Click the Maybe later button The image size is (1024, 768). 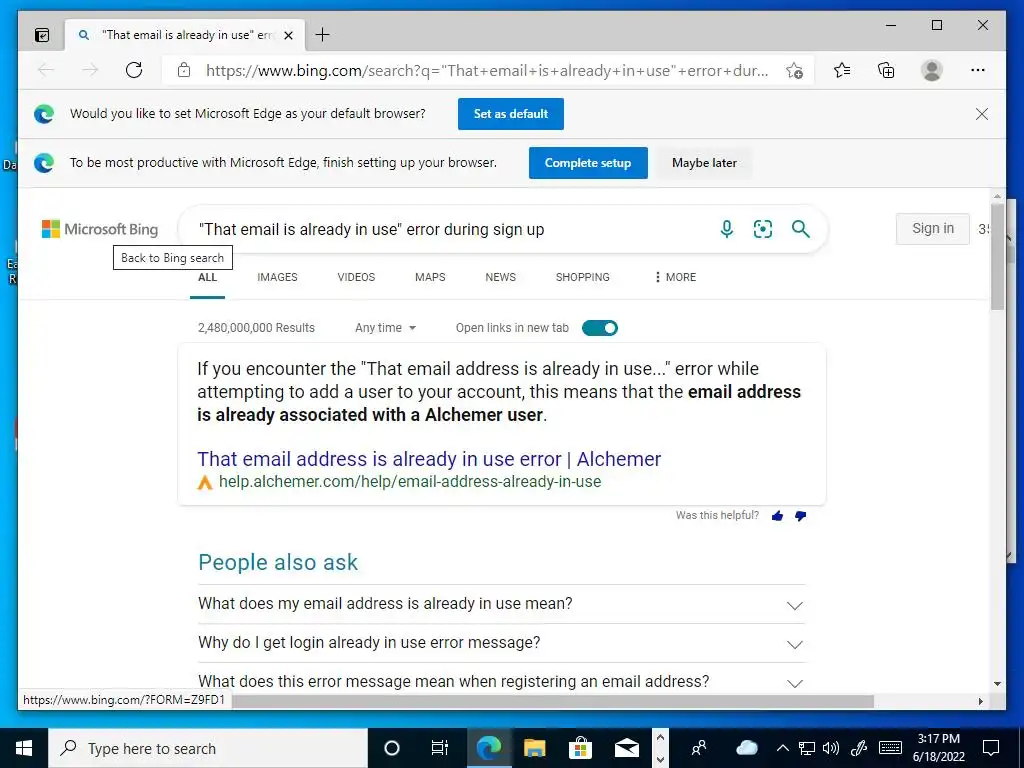pyautogui.click(x=704, y=163)
